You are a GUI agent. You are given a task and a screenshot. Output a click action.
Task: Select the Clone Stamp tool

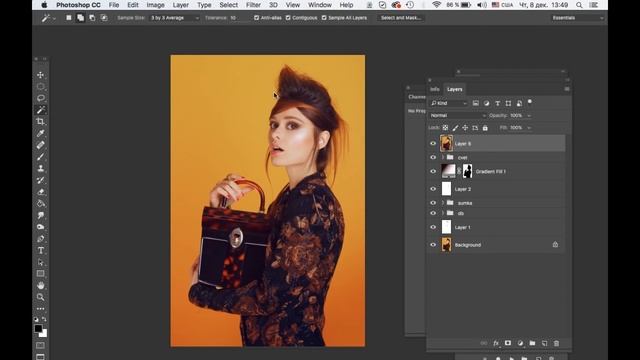point(40,168)
